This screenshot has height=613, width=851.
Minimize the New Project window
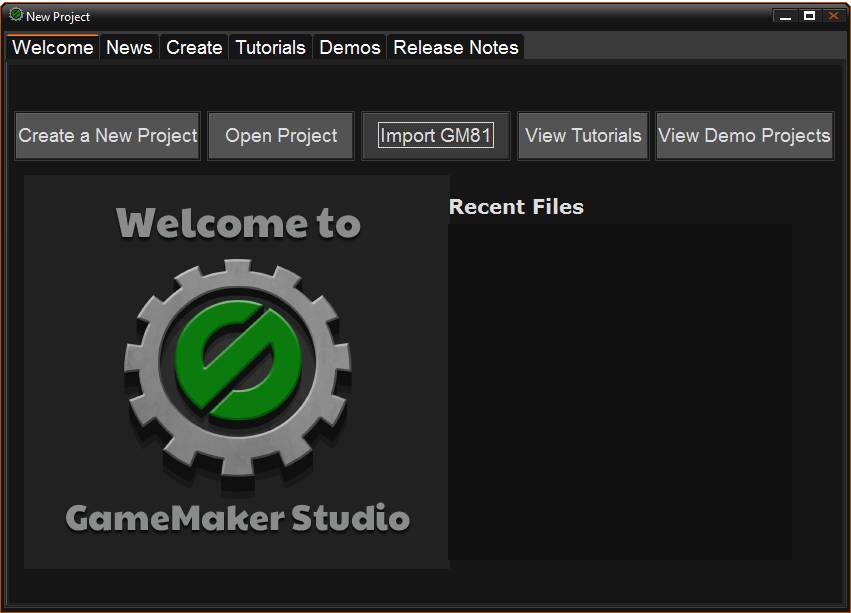tap(785, 16)
